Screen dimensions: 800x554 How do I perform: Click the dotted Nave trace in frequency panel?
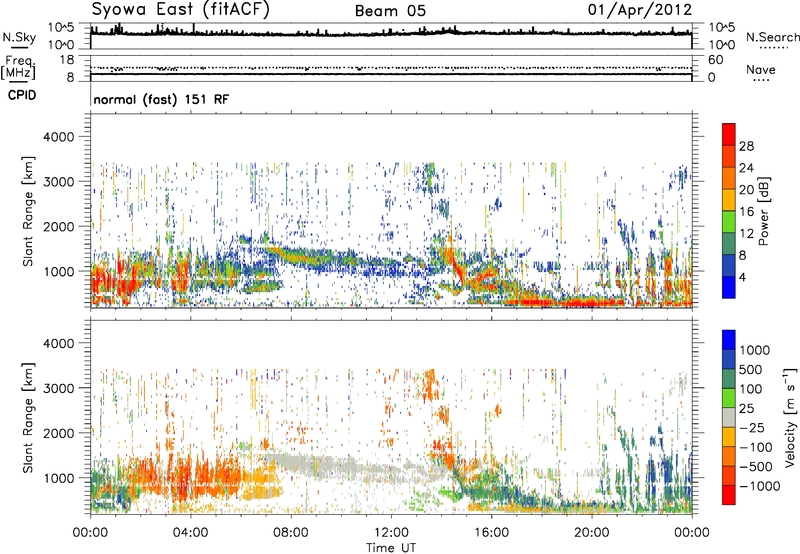[391, 68]
